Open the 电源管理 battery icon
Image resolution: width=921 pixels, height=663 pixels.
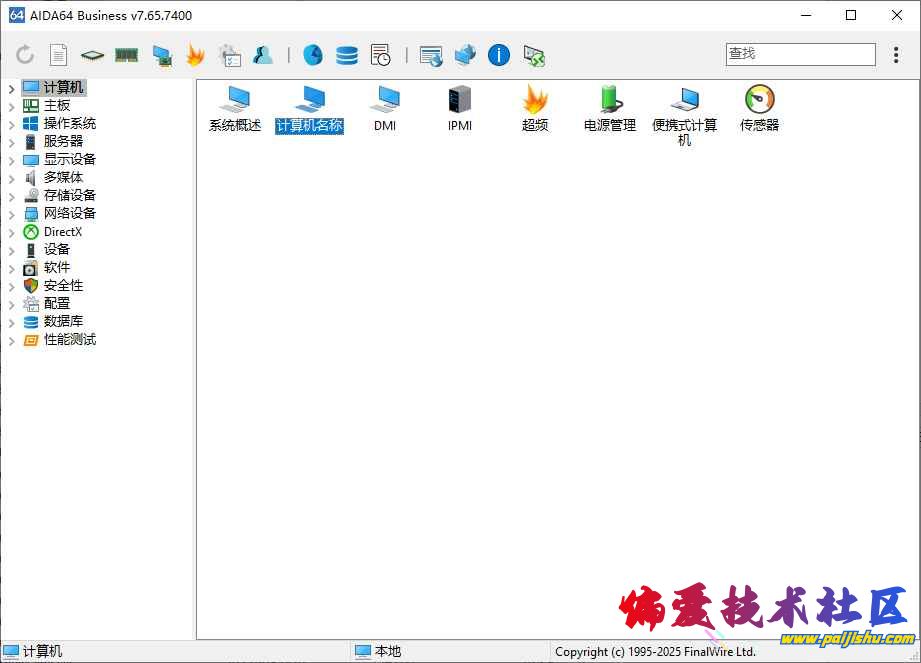(610, 100)
